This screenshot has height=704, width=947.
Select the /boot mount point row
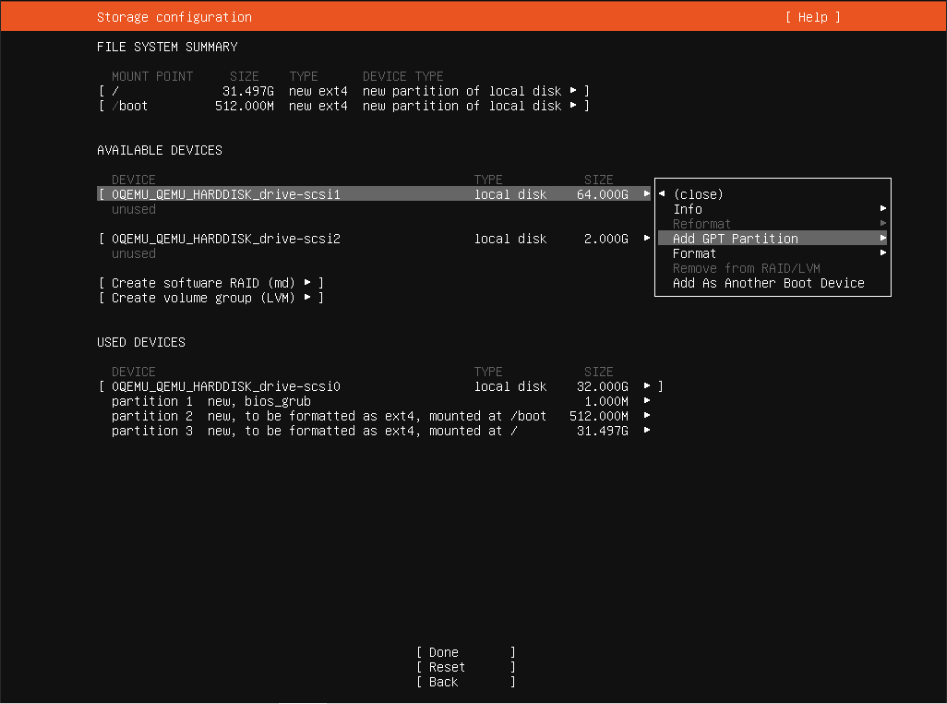click(x=340, y=106)
